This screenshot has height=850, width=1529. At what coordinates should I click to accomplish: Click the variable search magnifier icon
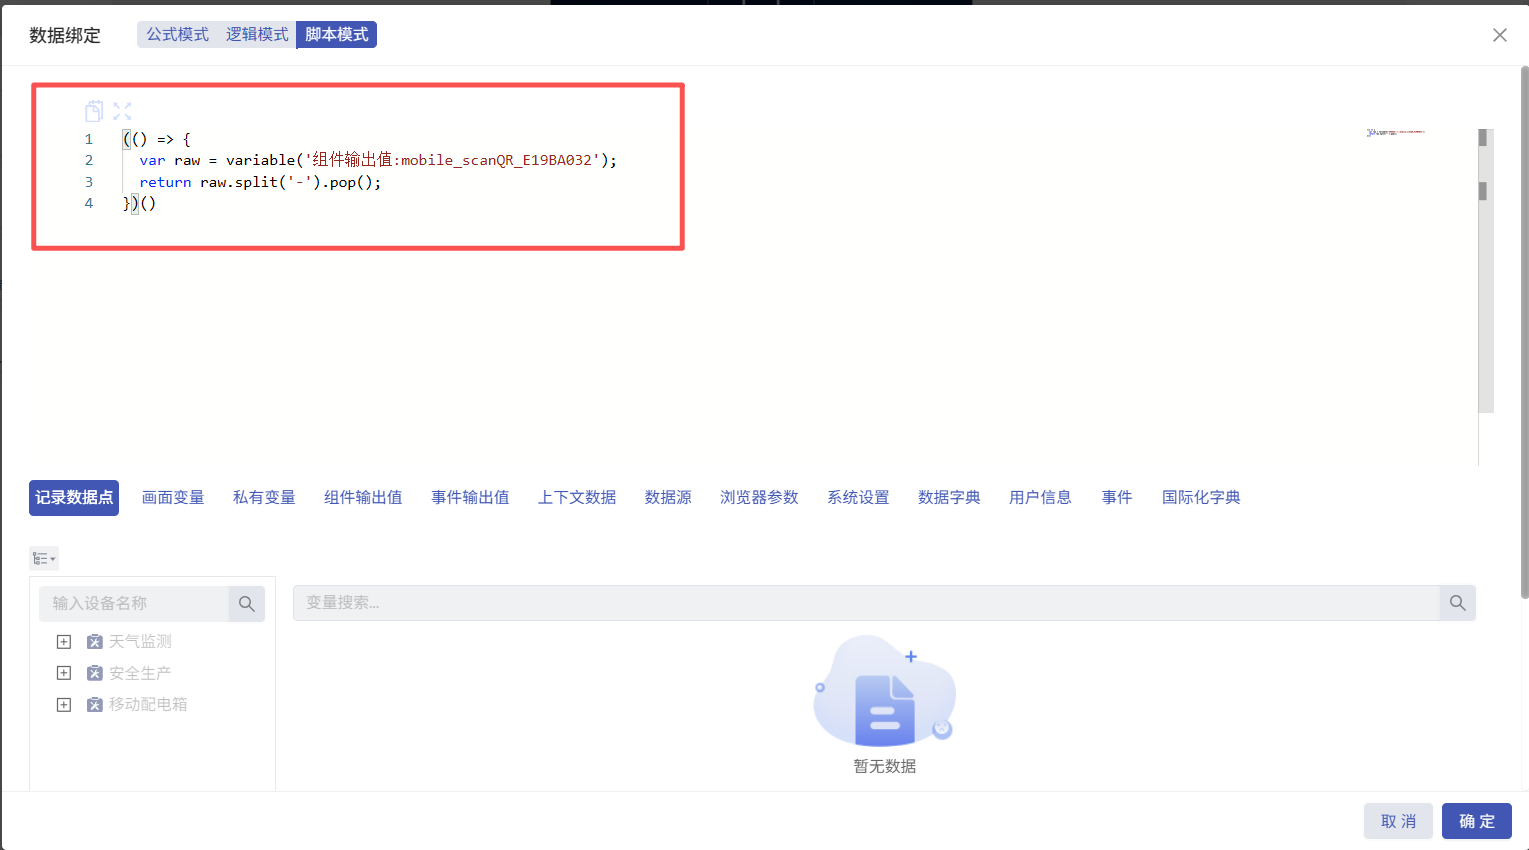click(x=1457, y=603)
